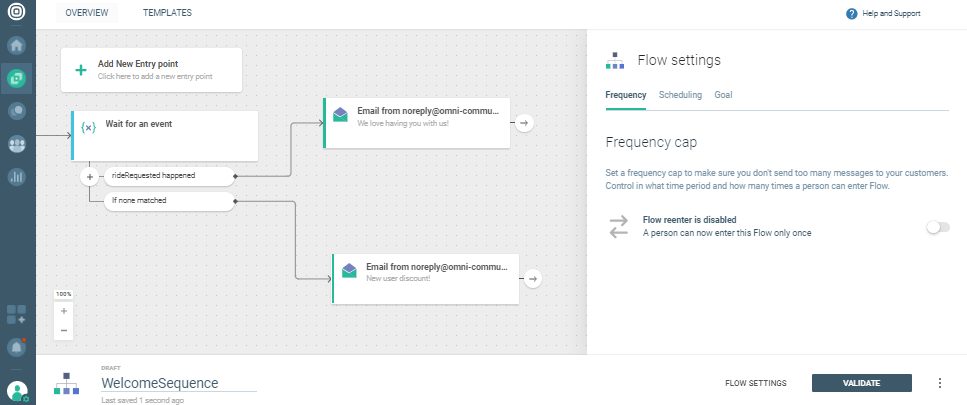Click the apps grid icon in sidebar
The height and width of the screenshot is (405, 967).
pyautogui.click(x=17, y=314)
